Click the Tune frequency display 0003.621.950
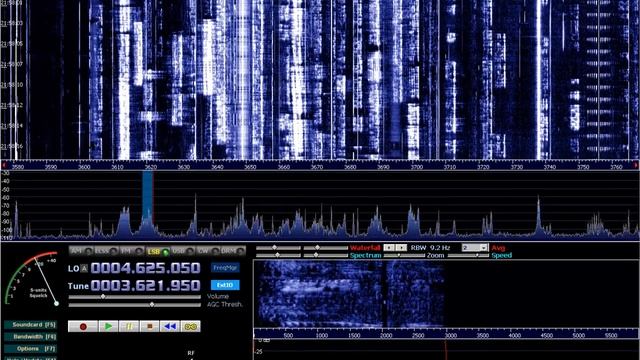 (145, 285)
